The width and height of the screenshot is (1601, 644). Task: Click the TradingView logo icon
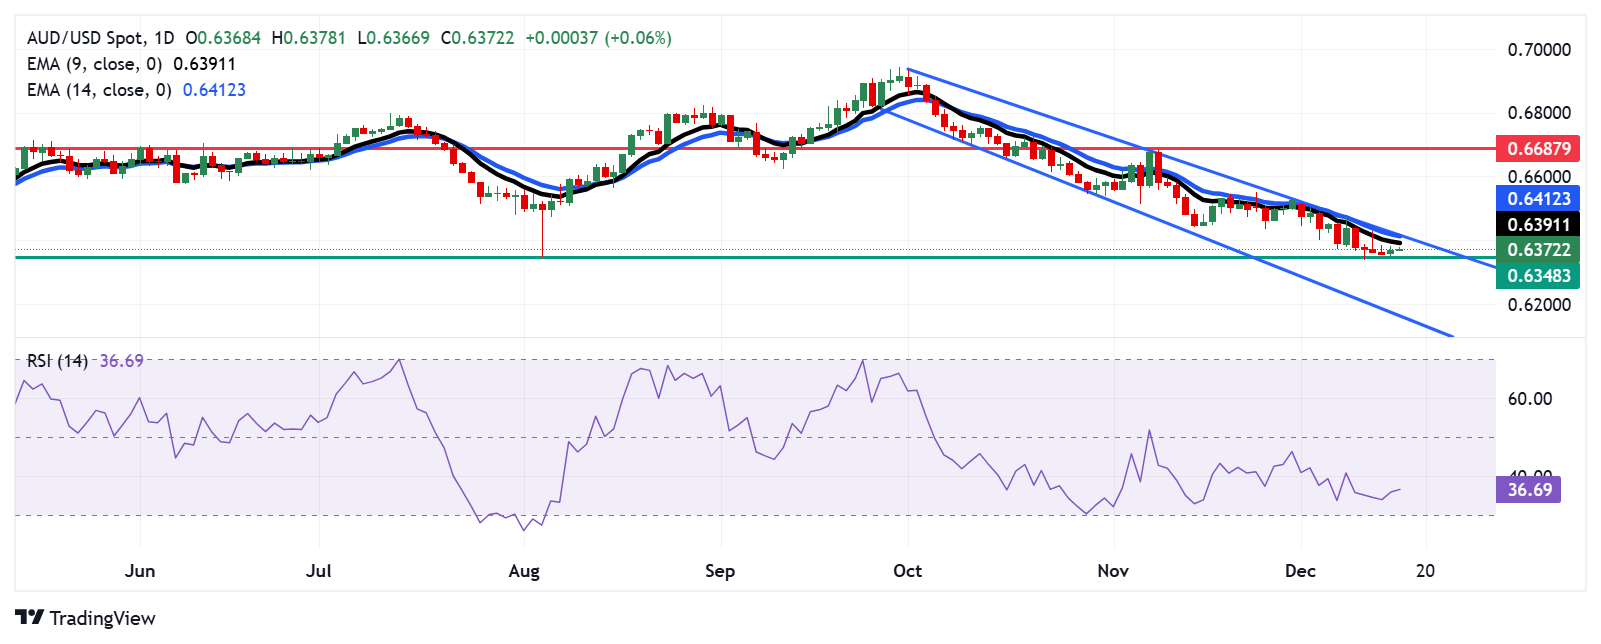tap(30, 617)
